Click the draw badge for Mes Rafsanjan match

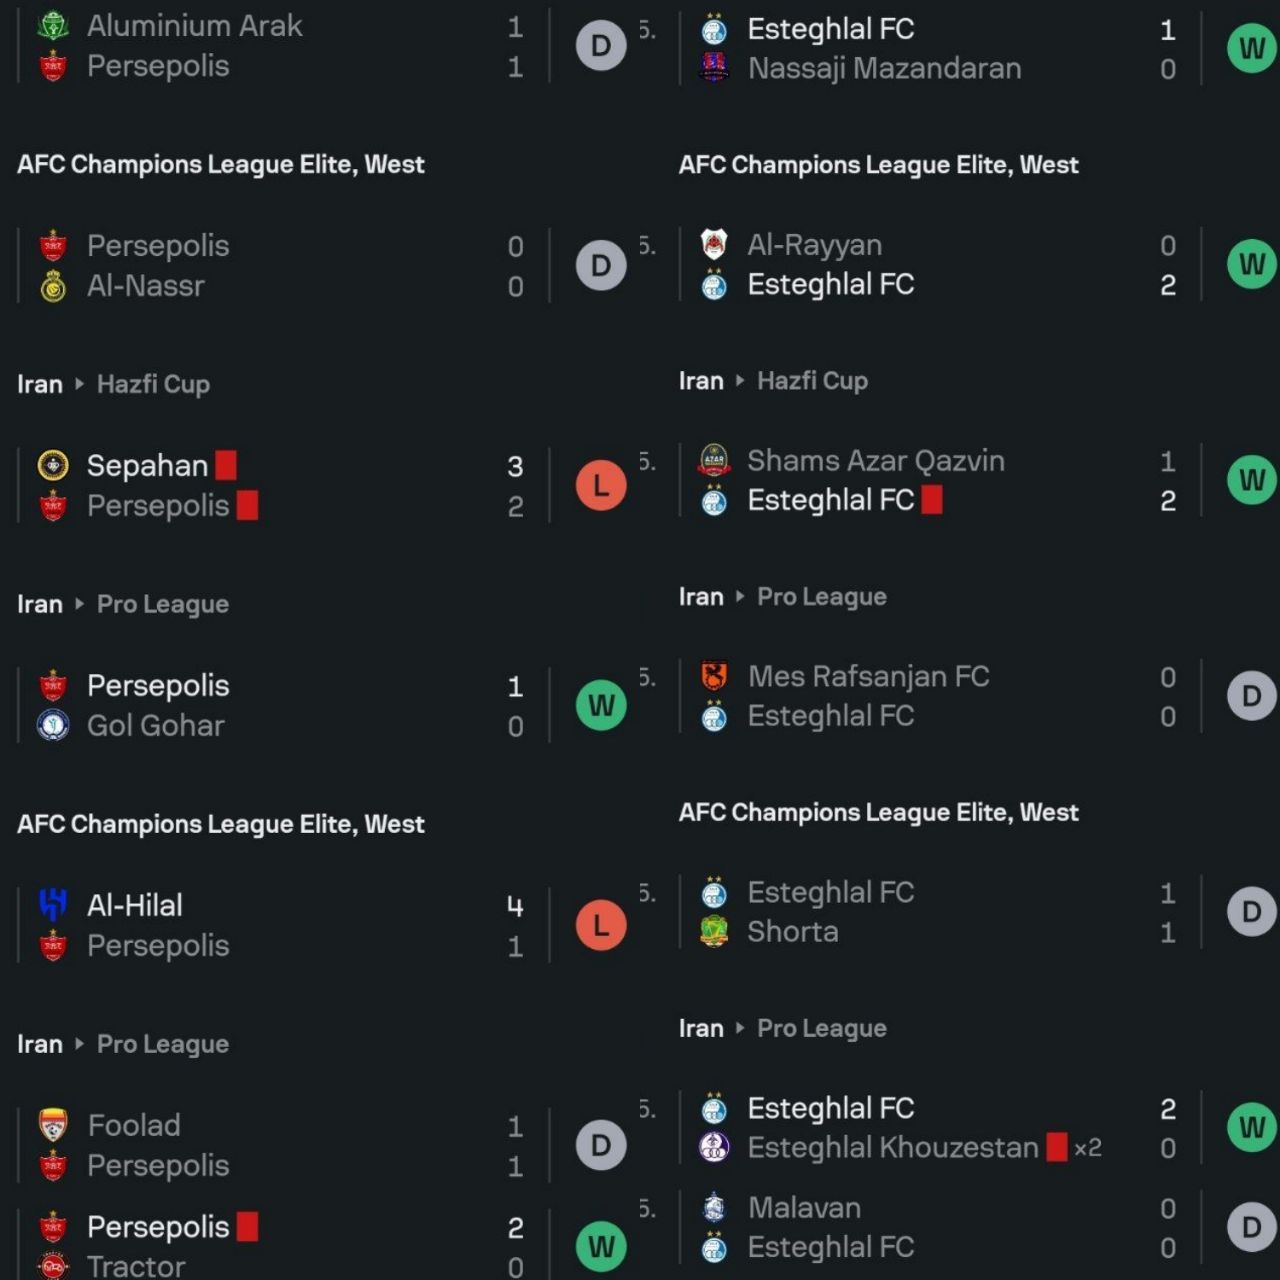click(x=1252, y=696)
